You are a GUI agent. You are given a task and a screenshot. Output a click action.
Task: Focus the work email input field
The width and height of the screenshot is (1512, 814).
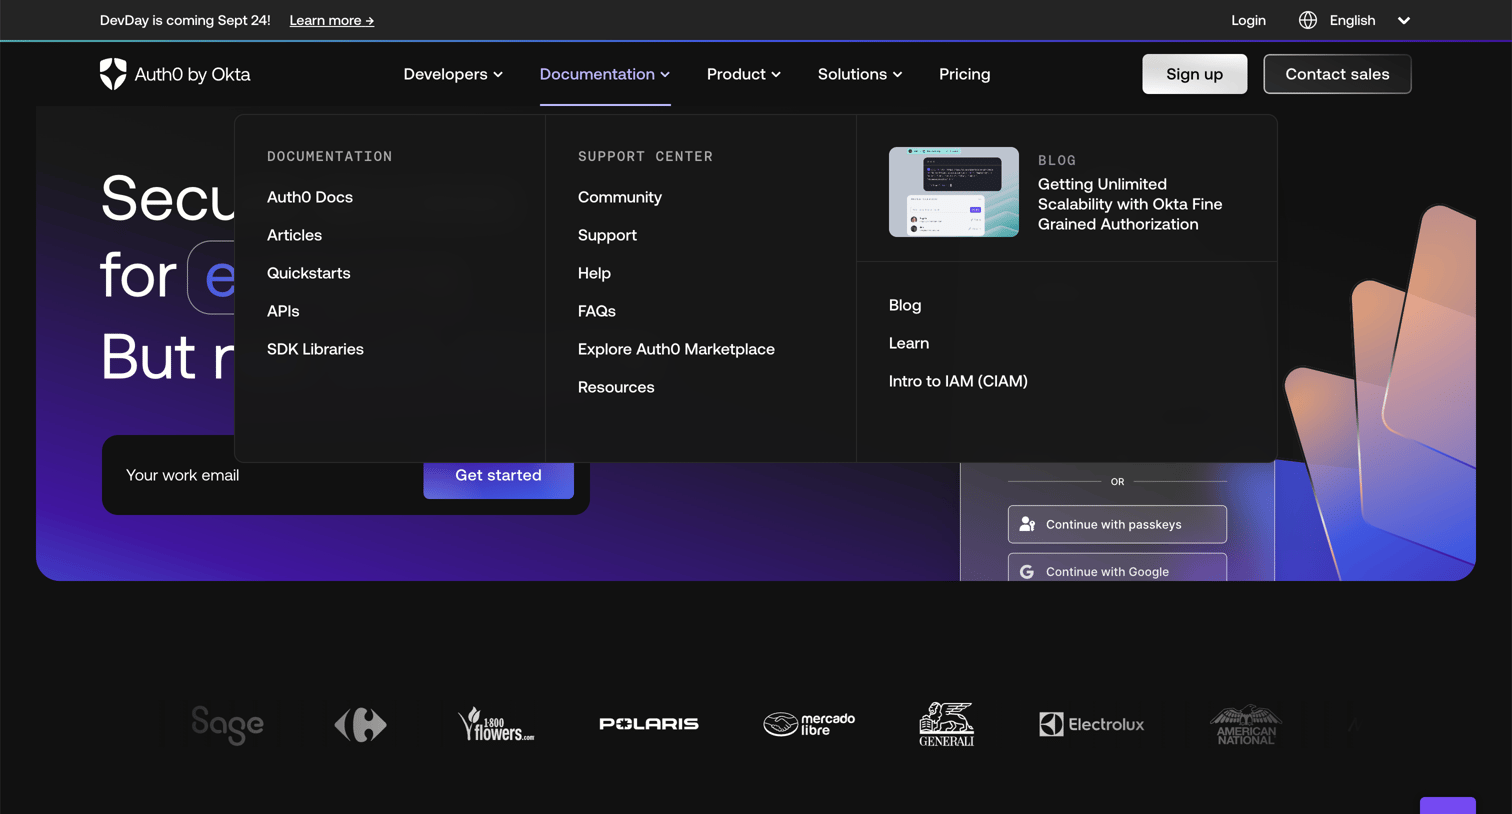tap(262, 475)
